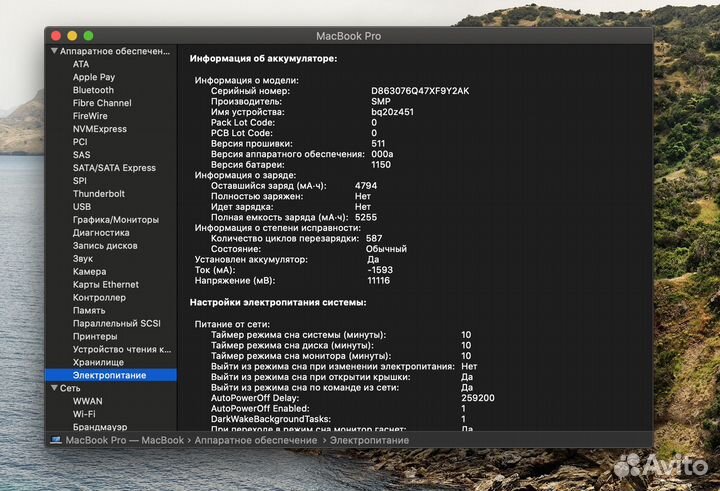This screenshot has height=491, width=720.
Task: Open Запись дисков entry
Action: 105,245
